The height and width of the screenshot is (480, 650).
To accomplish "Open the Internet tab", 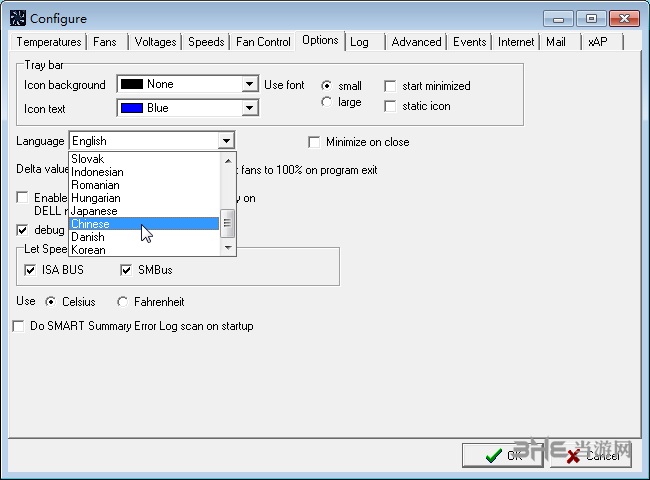I will 516,42.
